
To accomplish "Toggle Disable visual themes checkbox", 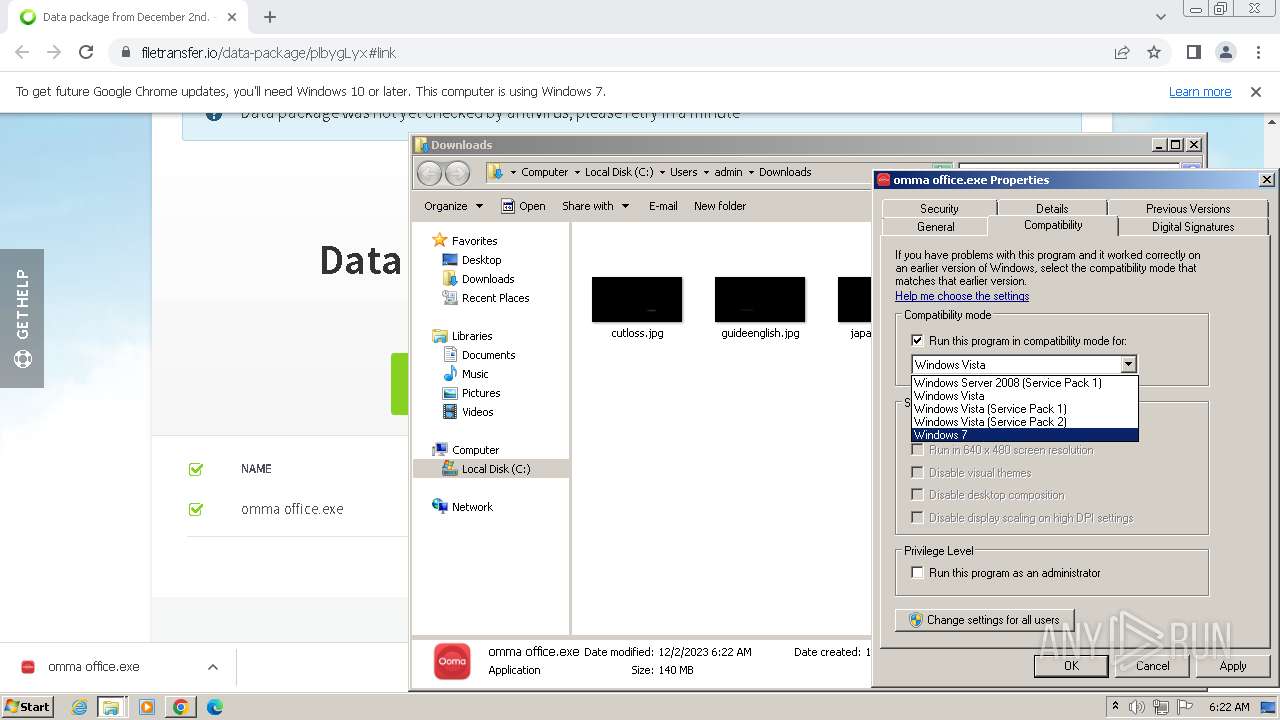I will click(x=917, y=473).
